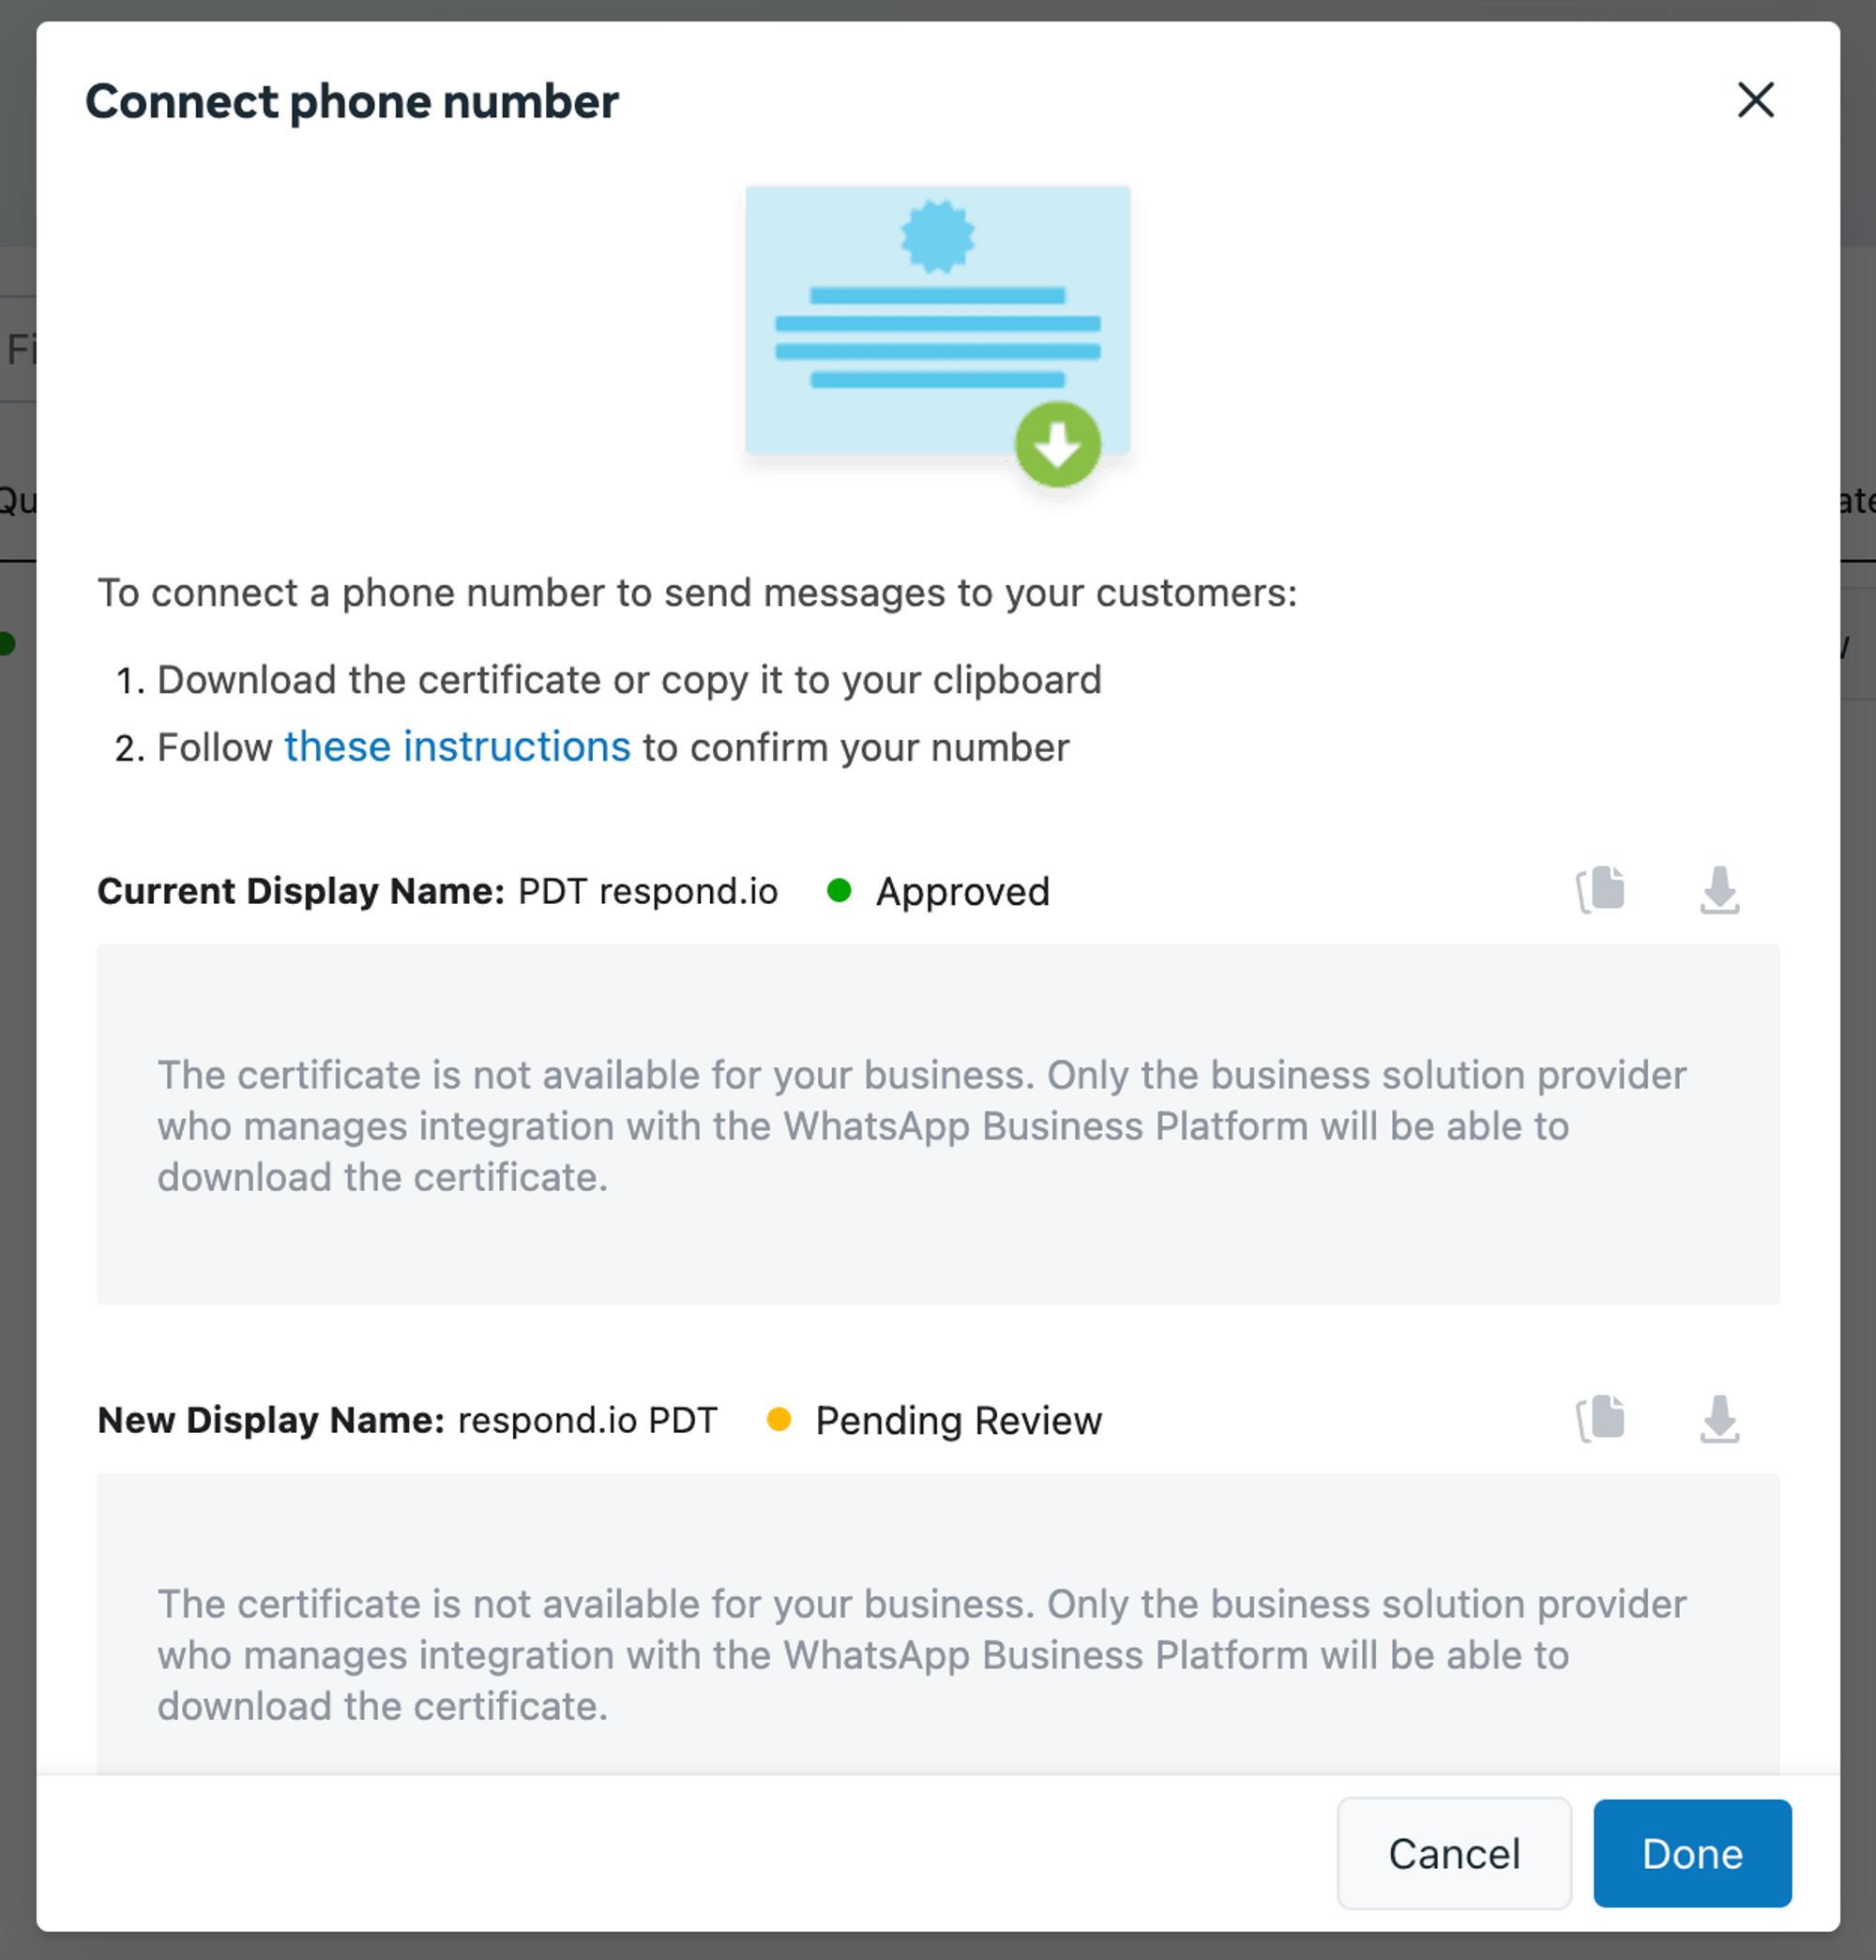1876x1960 pixels.
Task: Download the certificate for respond.io PDT
Action: [1719, 1418]
